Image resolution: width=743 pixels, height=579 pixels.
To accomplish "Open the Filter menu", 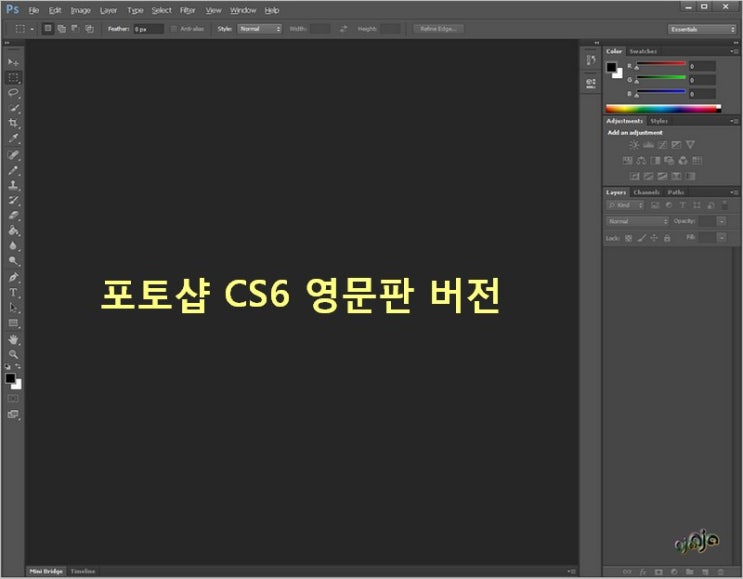I will pyautogui.click(x=188, y=10).
